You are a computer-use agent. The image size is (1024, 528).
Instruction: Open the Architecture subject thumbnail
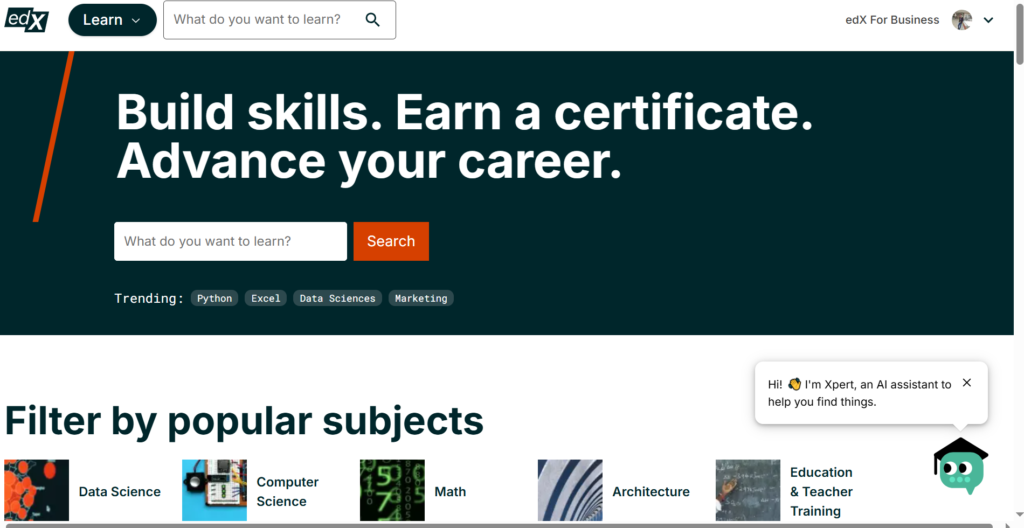(x=570, y=490)
